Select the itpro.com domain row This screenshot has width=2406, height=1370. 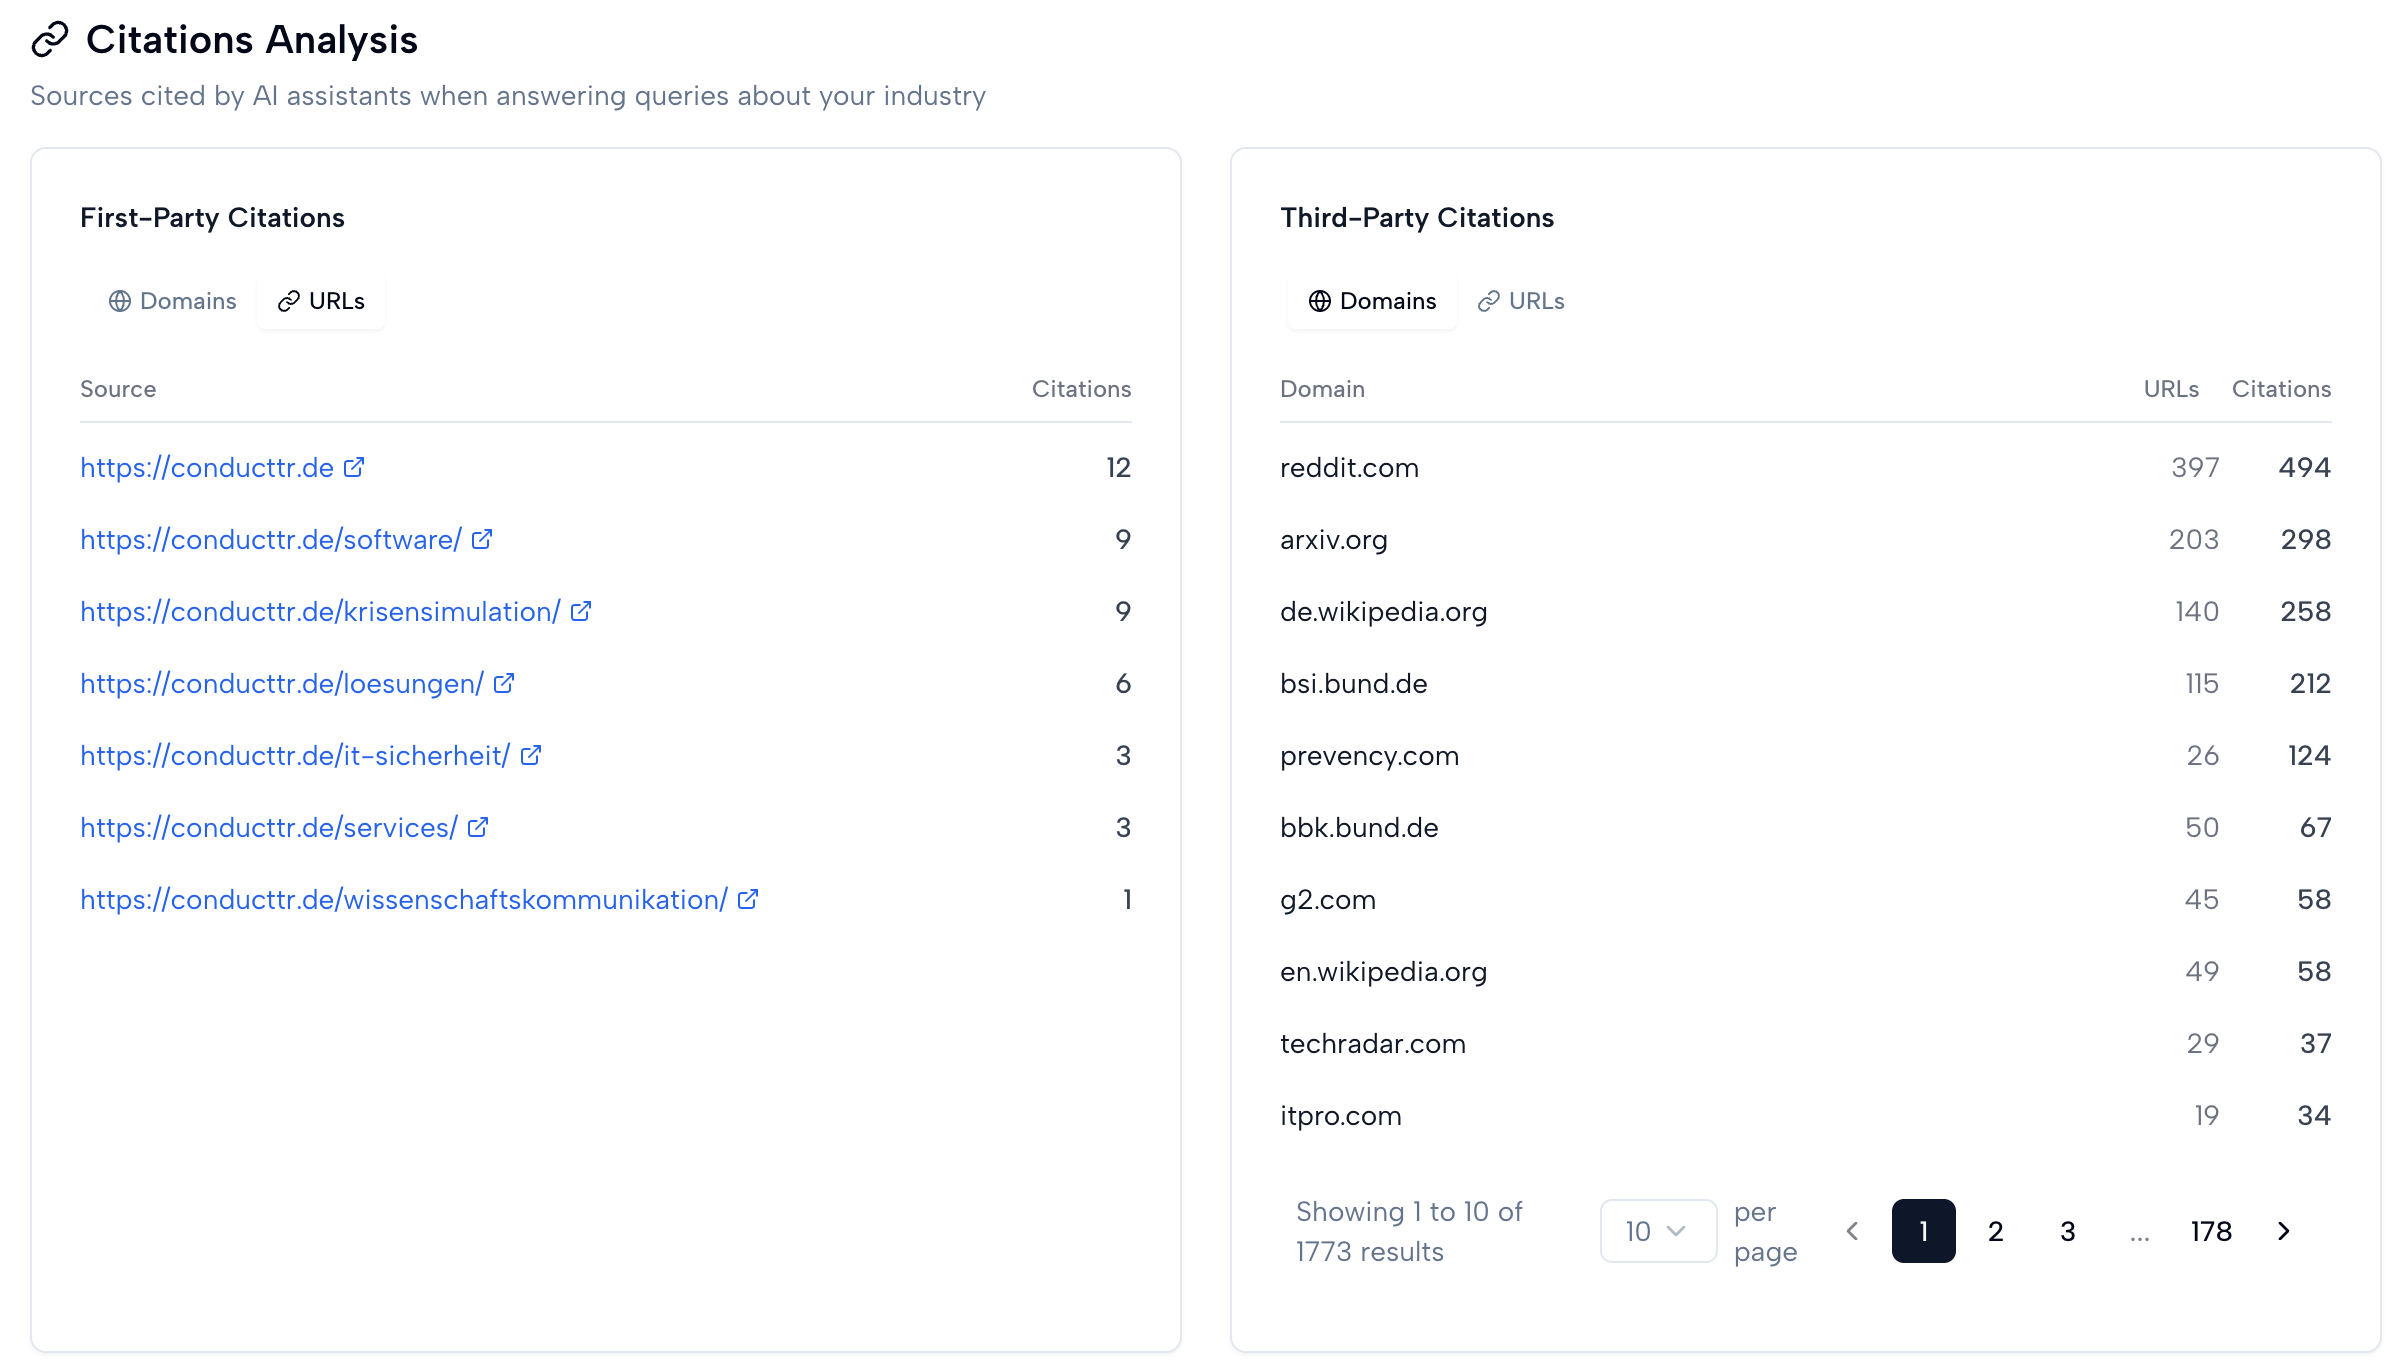click(x=1806, y=1115)
